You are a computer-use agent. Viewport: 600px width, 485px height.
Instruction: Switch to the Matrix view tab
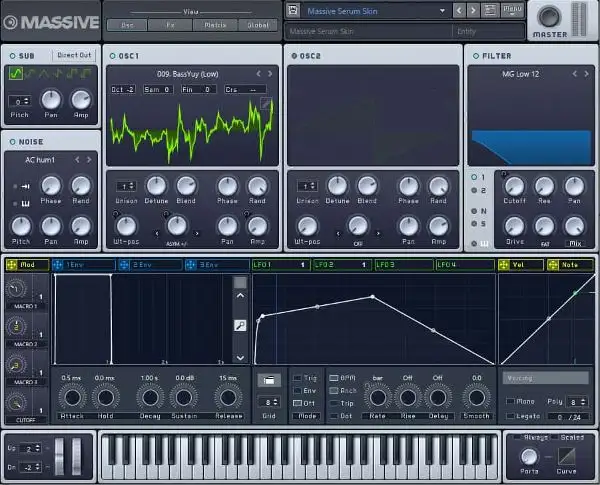(213, 24)
